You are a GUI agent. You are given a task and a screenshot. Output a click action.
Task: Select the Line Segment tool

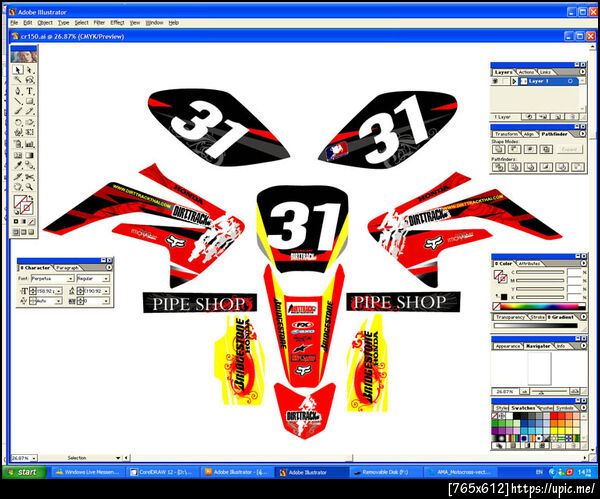click(x=18, y=101)
